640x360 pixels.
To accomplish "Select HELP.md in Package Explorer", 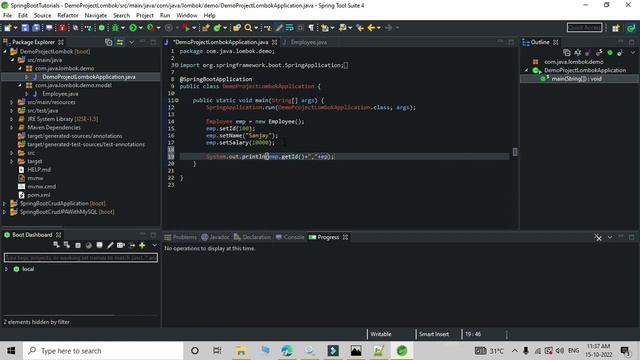I will [x=39, y=169].
